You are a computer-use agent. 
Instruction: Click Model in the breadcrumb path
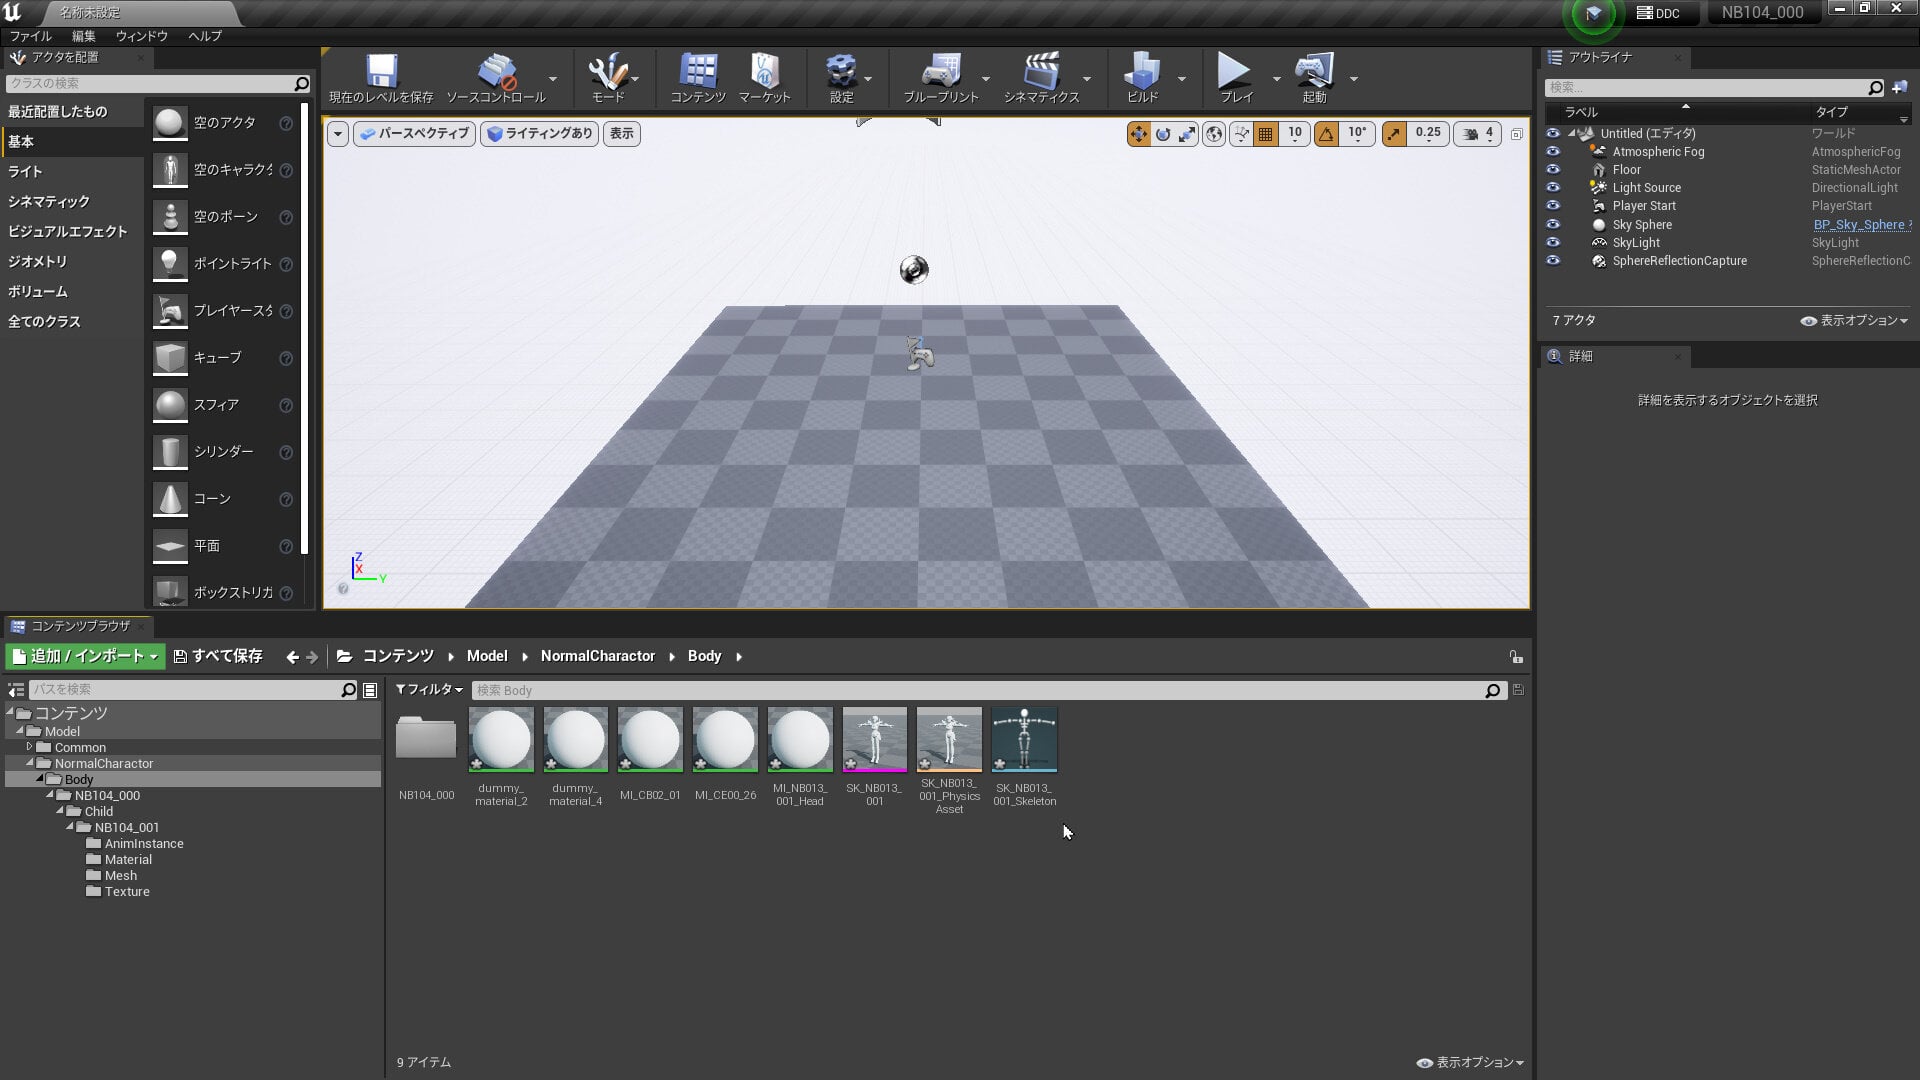[487, 657]
